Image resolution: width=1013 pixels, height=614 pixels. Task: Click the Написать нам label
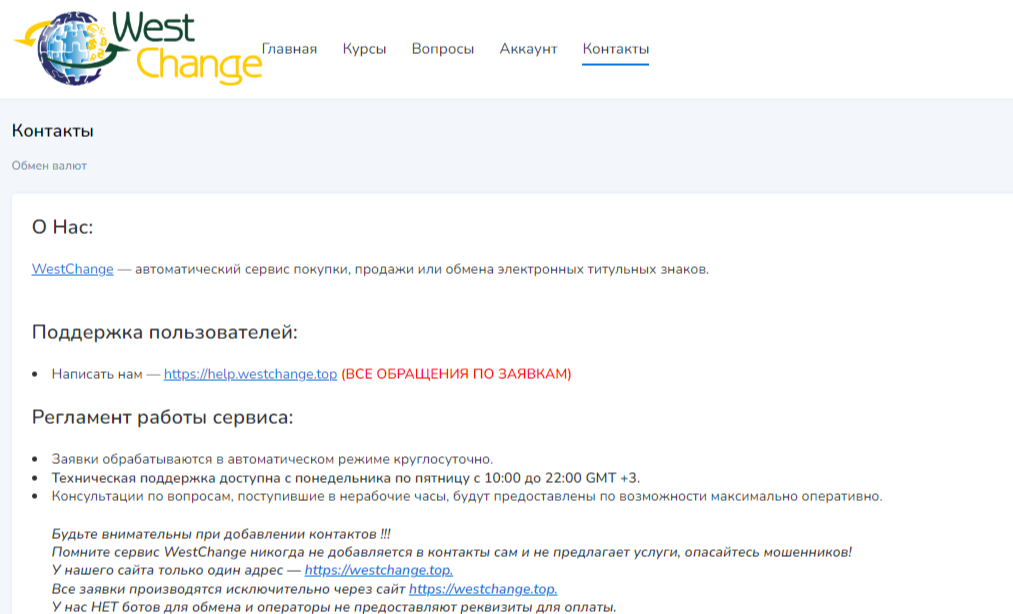(97, 374)
